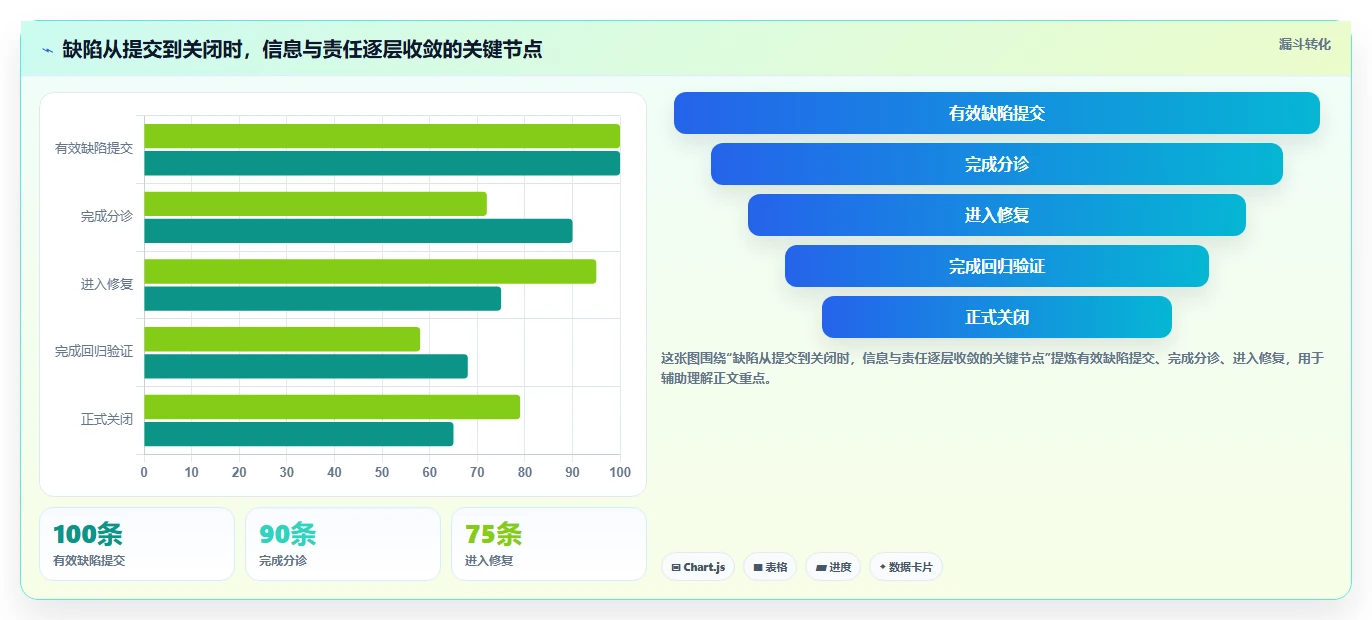Click the x-axis tick label 30
Image resolution: width=1372 pixels, height=620 pixels.
[287, 472]
